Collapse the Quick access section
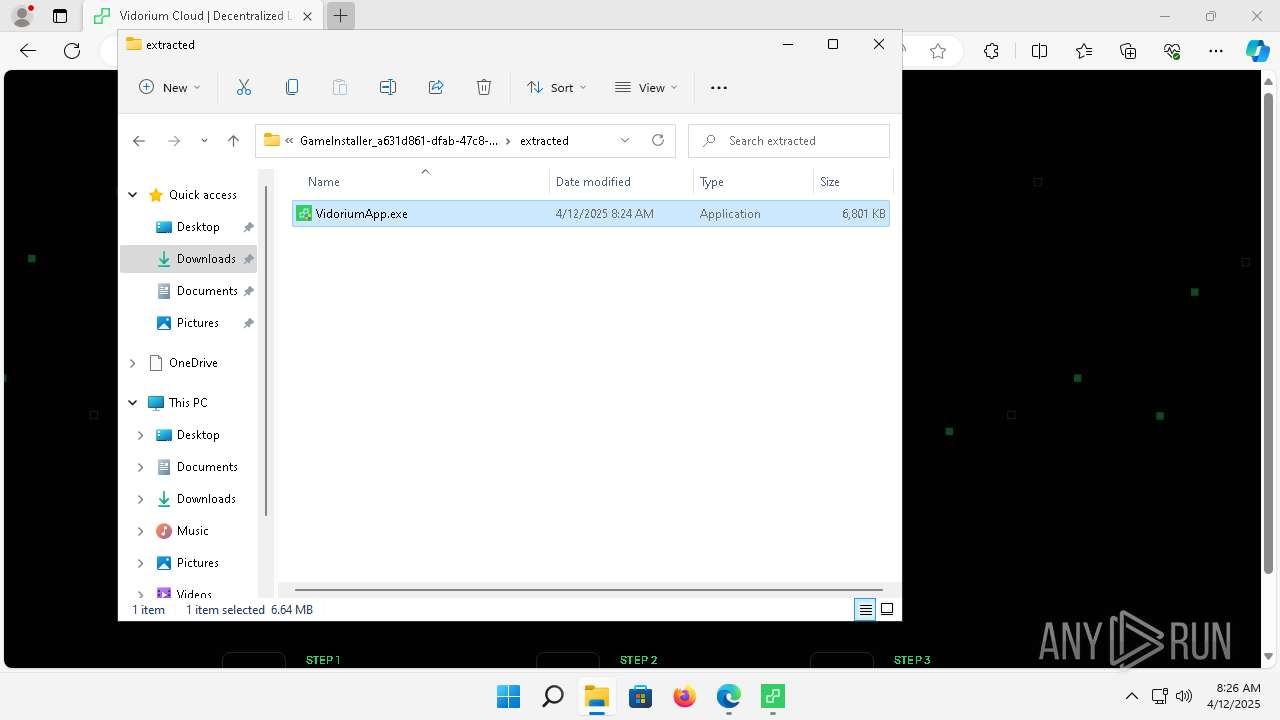 tap(132, 195)
